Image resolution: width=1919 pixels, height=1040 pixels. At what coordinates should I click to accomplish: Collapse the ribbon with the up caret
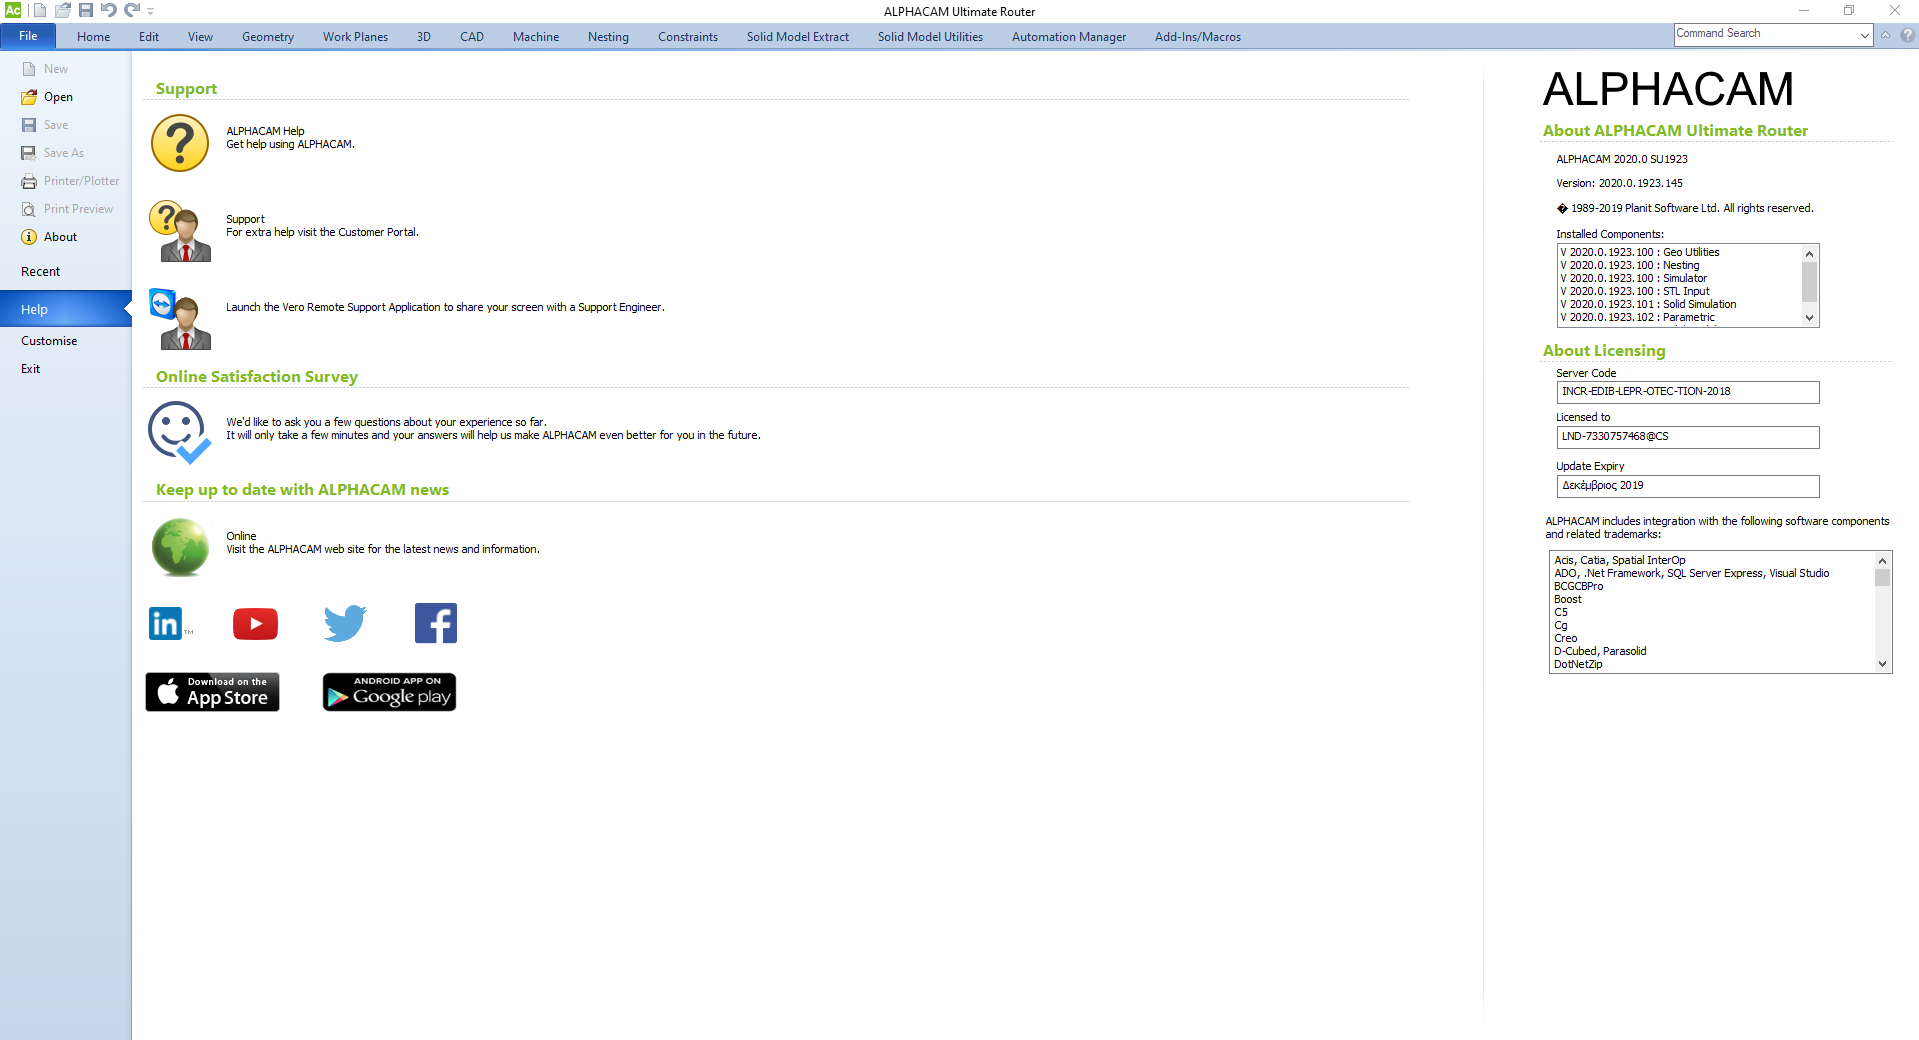pos(1886,35)
